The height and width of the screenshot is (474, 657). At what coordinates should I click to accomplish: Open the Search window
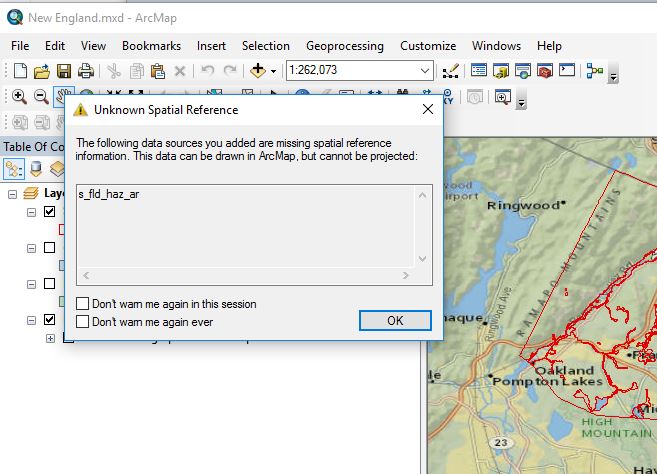click(523, 71)
